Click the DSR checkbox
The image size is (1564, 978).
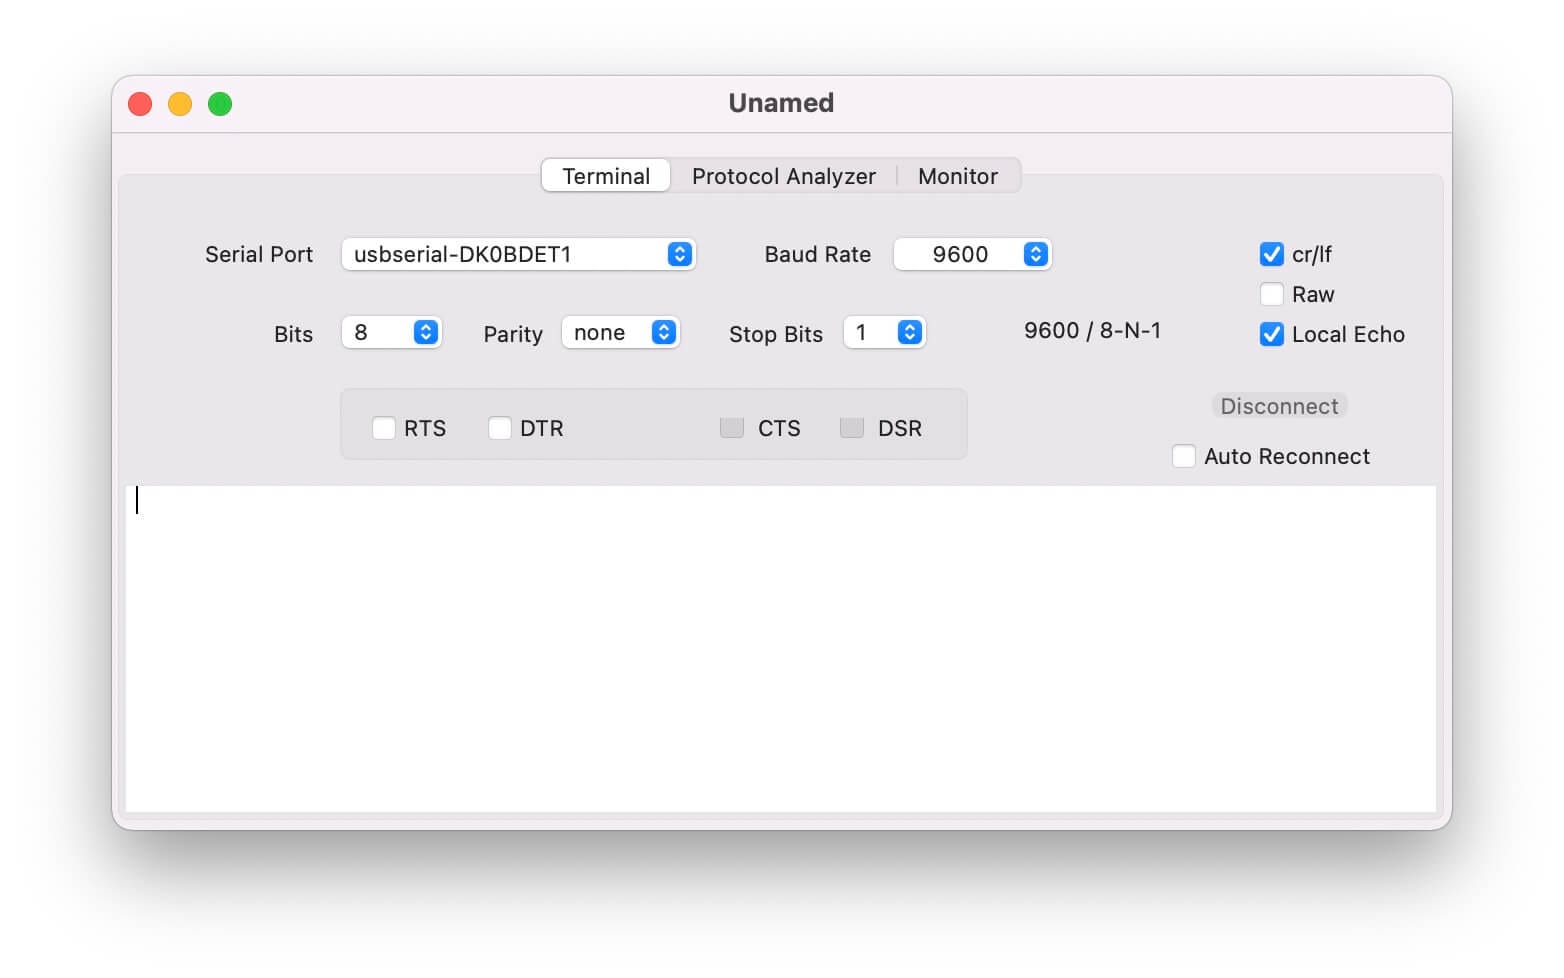click(x=852, y=427)
